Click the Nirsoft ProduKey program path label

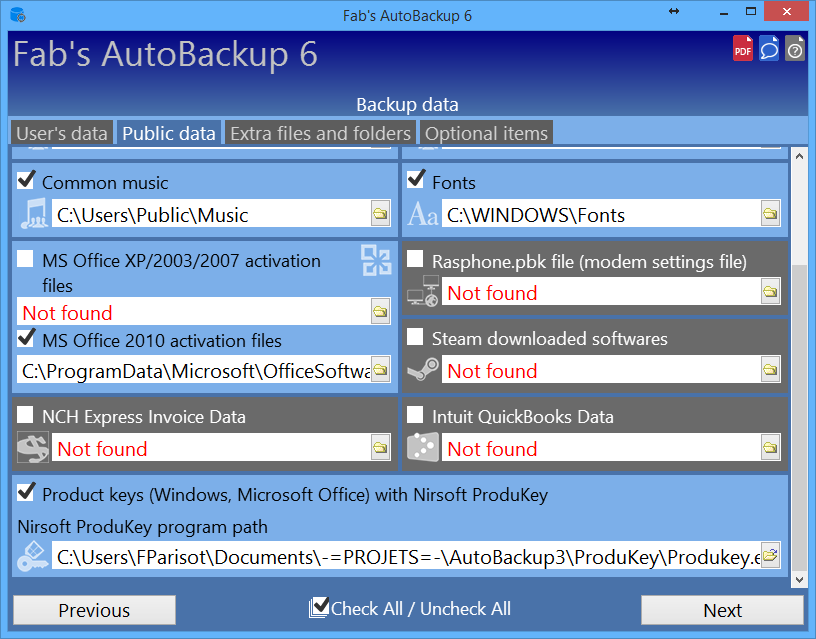pyautogui.click(x=143, y=527)
